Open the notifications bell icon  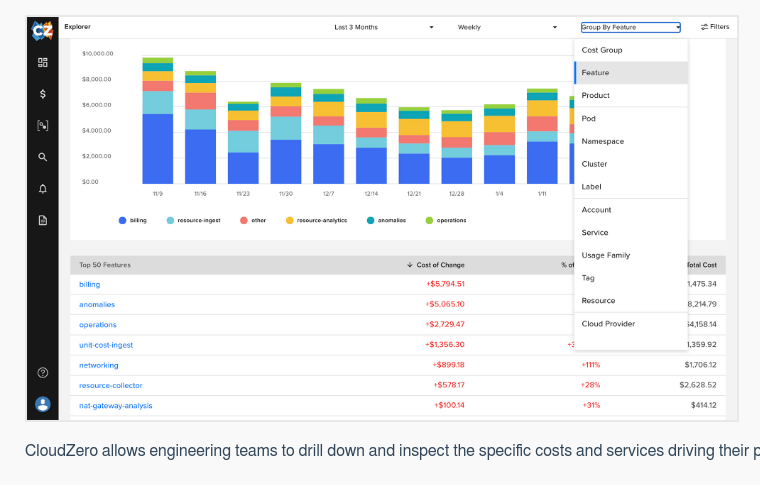tap(43, 189)
